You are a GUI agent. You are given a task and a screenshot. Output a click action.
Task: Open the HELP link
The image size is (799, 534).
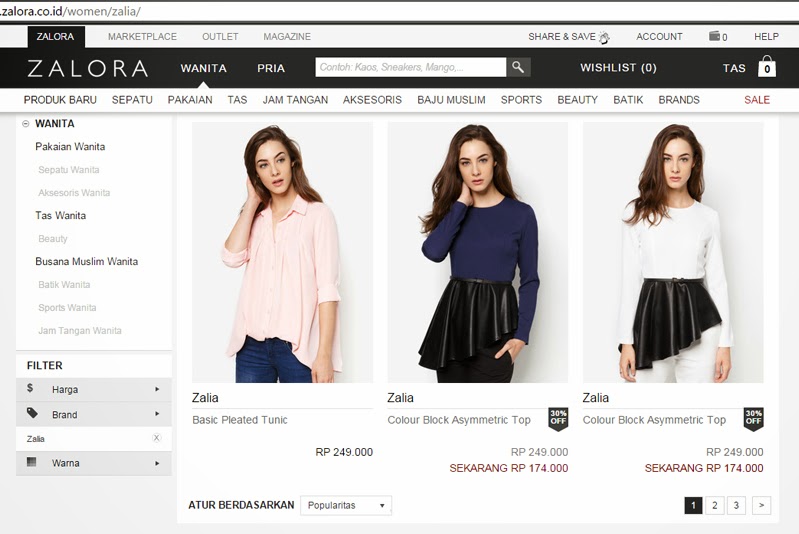(766, 37)
